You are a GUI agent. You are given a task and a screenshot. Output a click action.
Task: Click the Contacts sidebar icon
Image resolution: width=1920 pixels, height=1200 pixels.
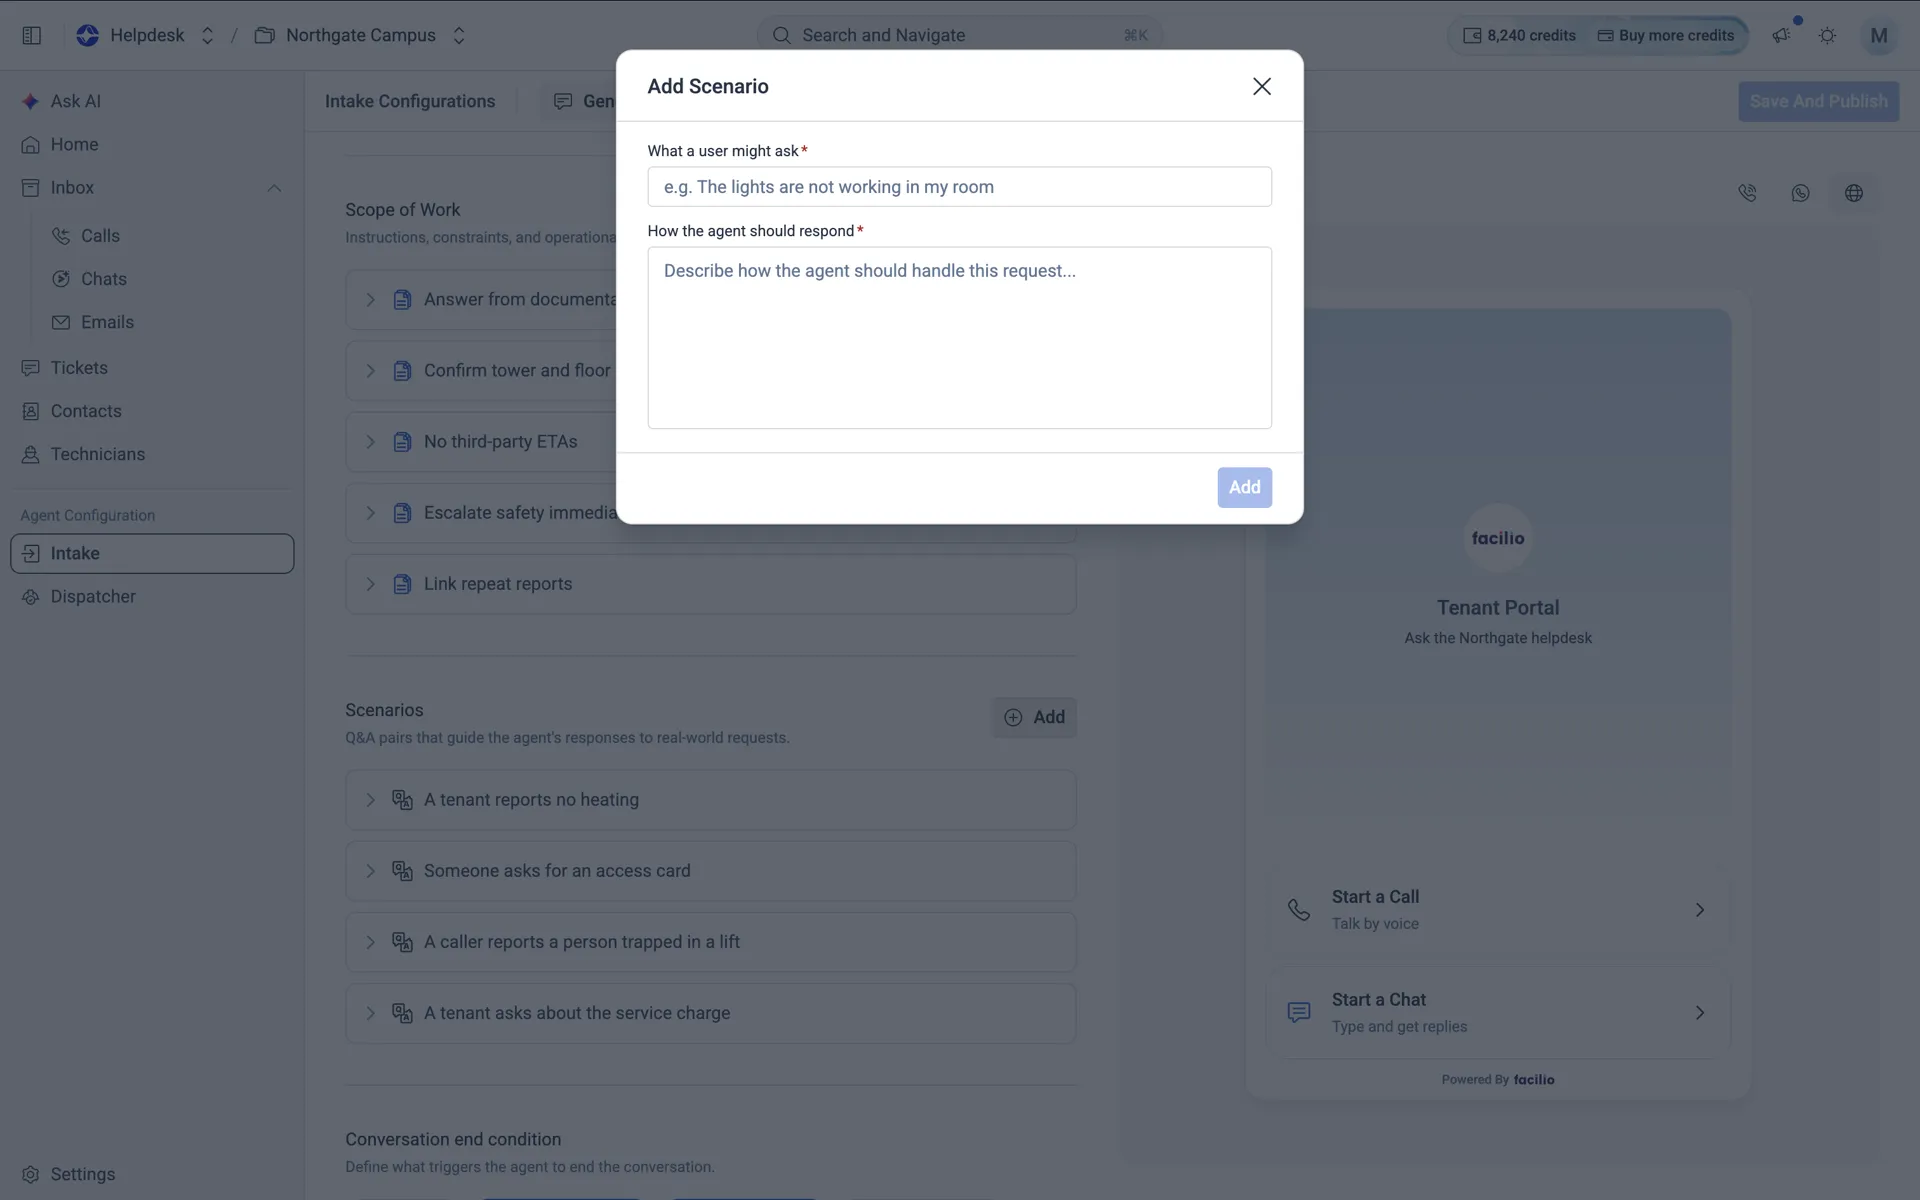pyautogui.click(x=31, y=411)
